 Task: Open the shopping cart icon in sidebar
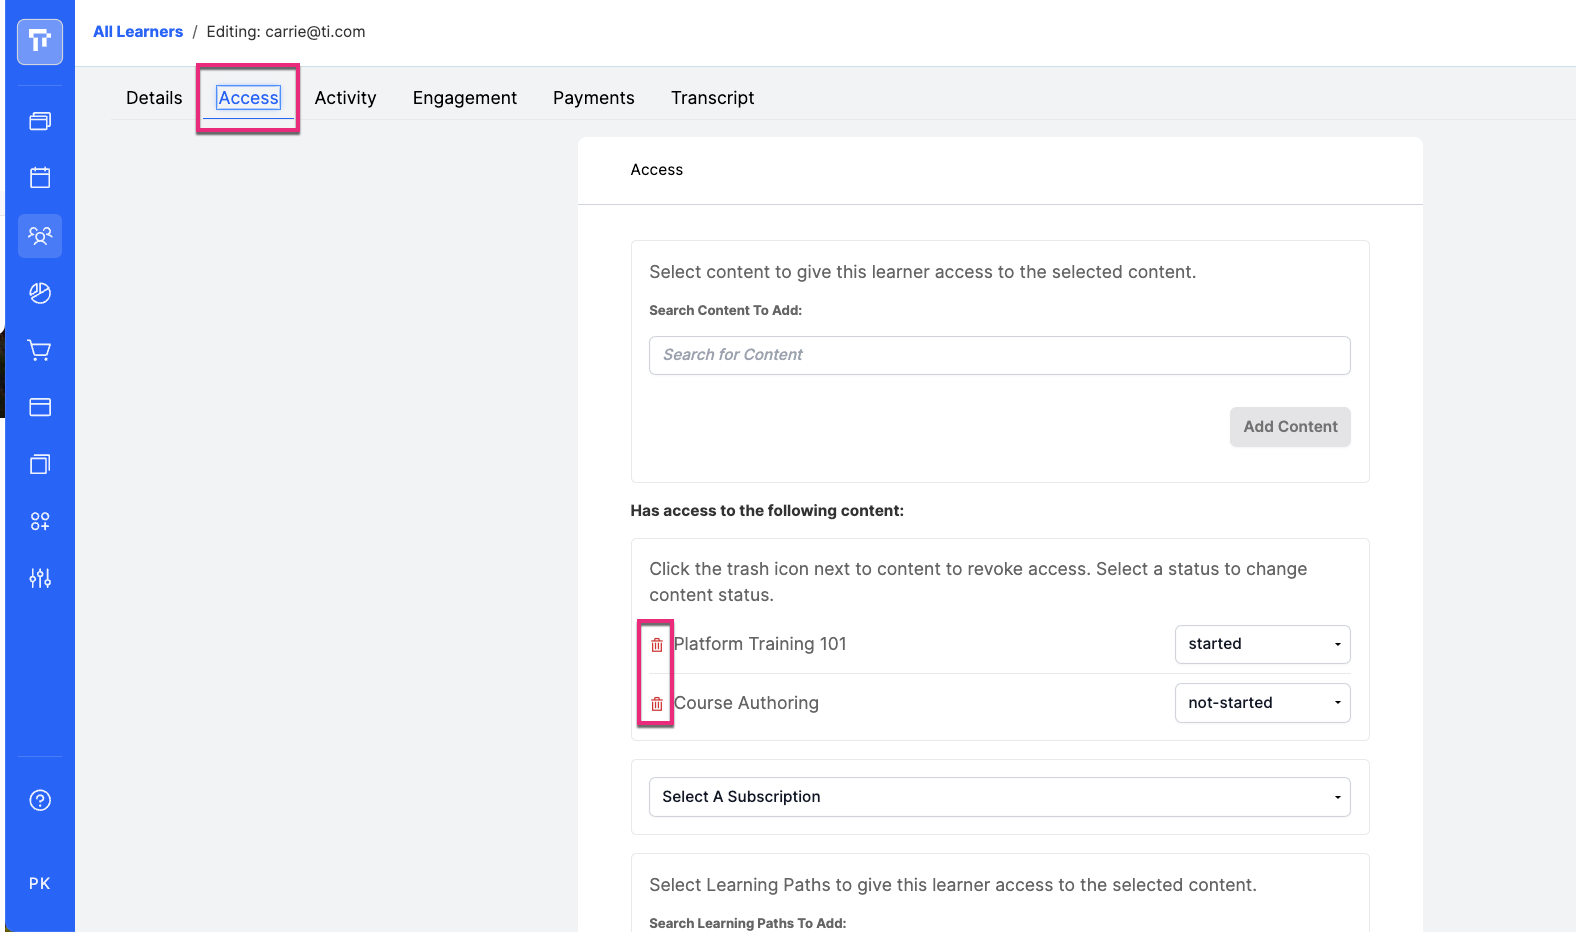(40, 350)
